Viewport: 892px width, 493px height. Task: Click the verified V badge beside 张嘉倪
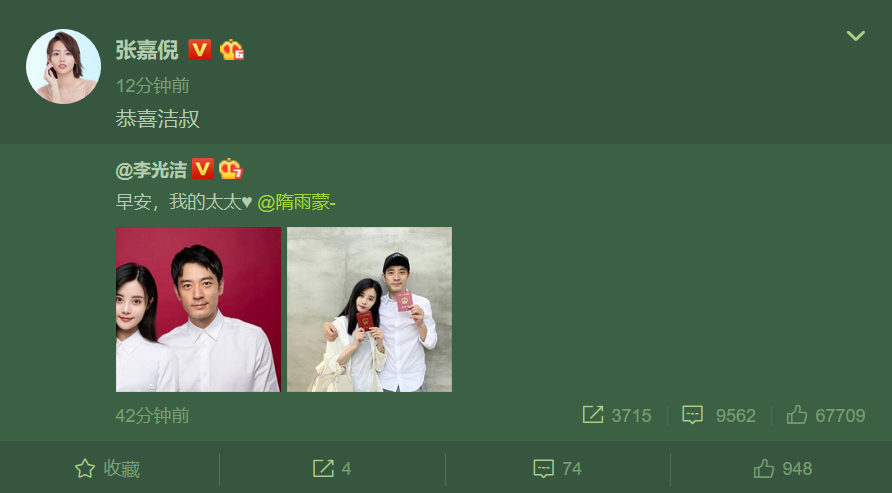(200, 50)
